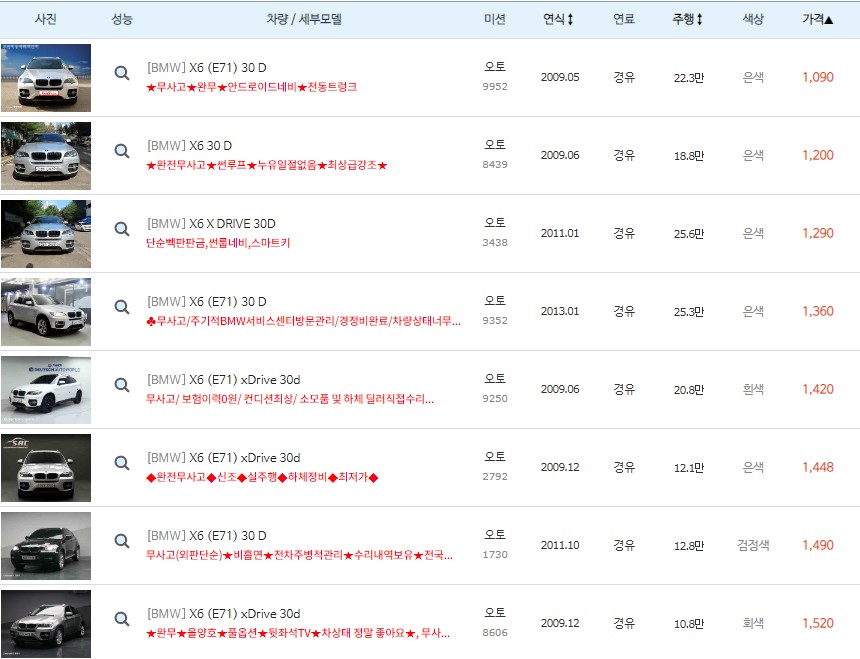
Task: Click description ★완전무사고★썬루프★누유일절없음
Action: [267, 165]
